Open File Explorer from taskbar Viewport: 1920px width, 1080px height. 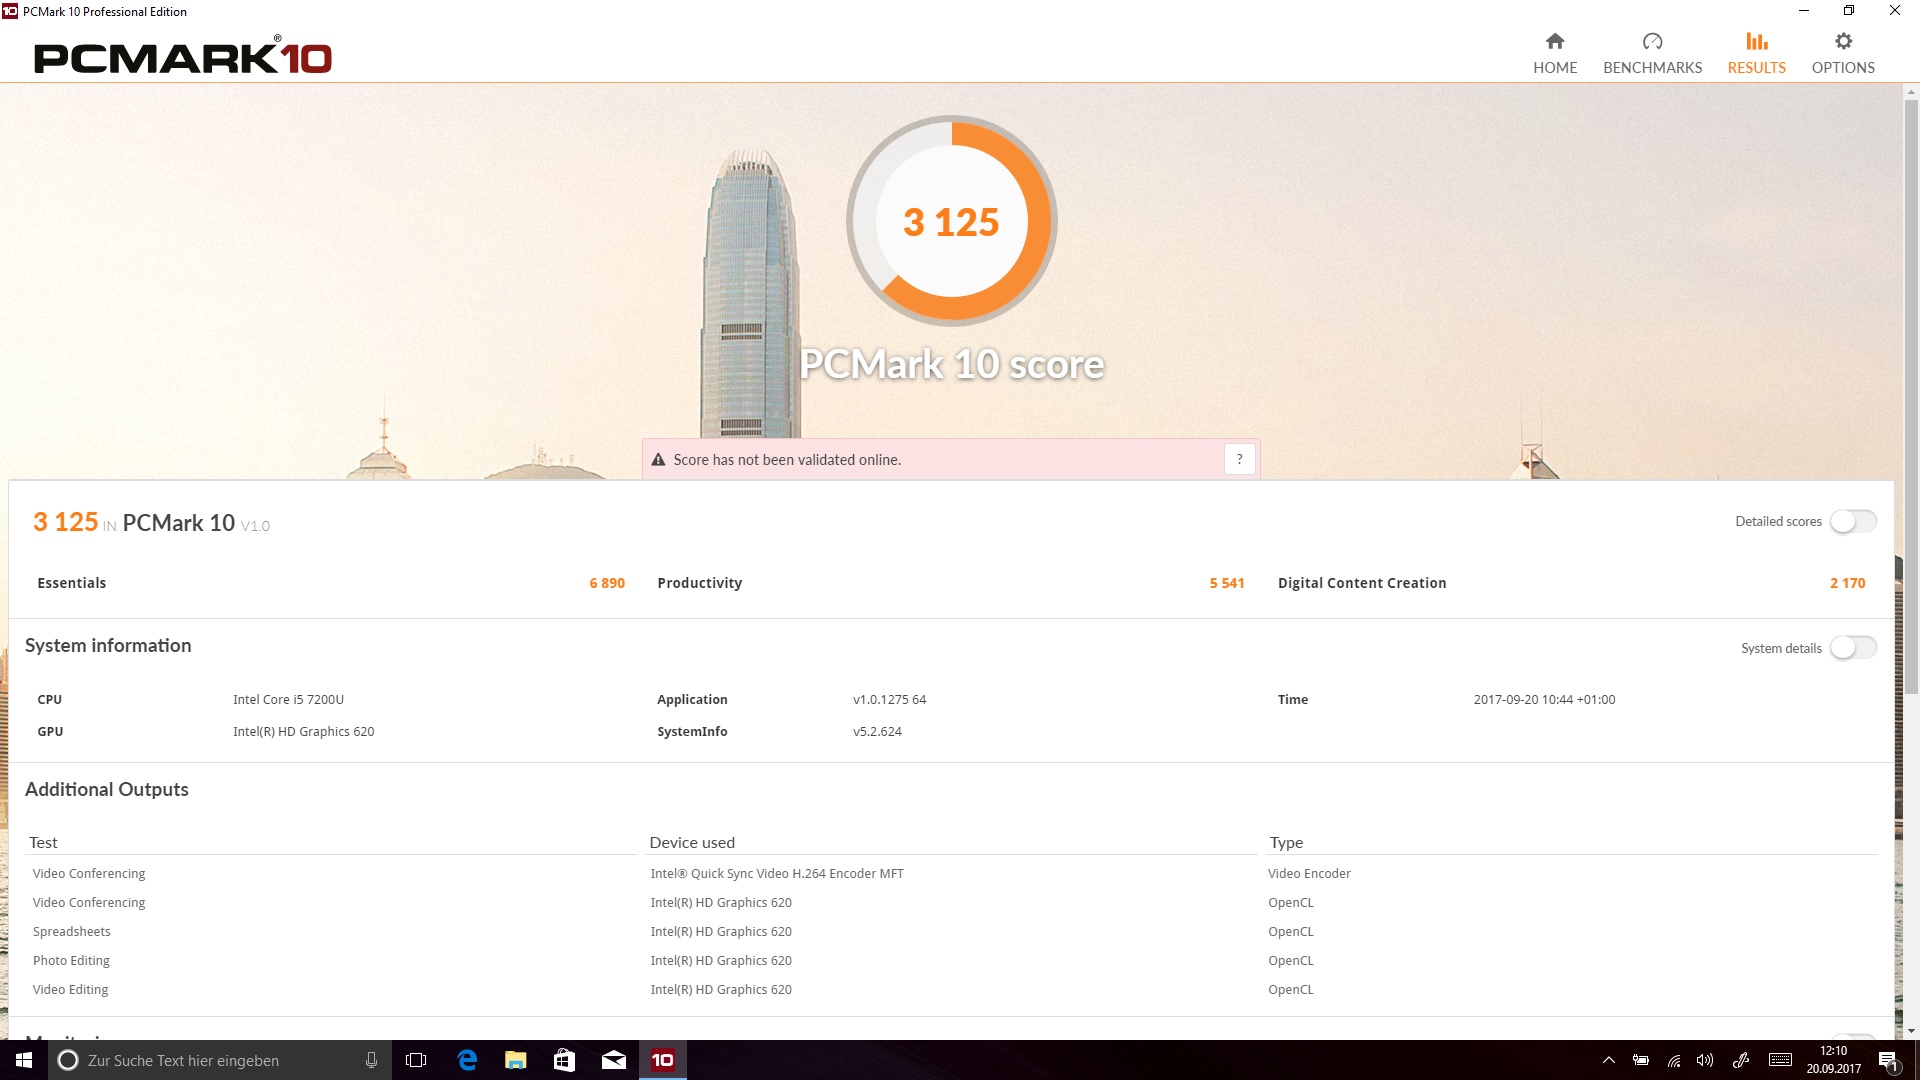(x=515, y=1060)
